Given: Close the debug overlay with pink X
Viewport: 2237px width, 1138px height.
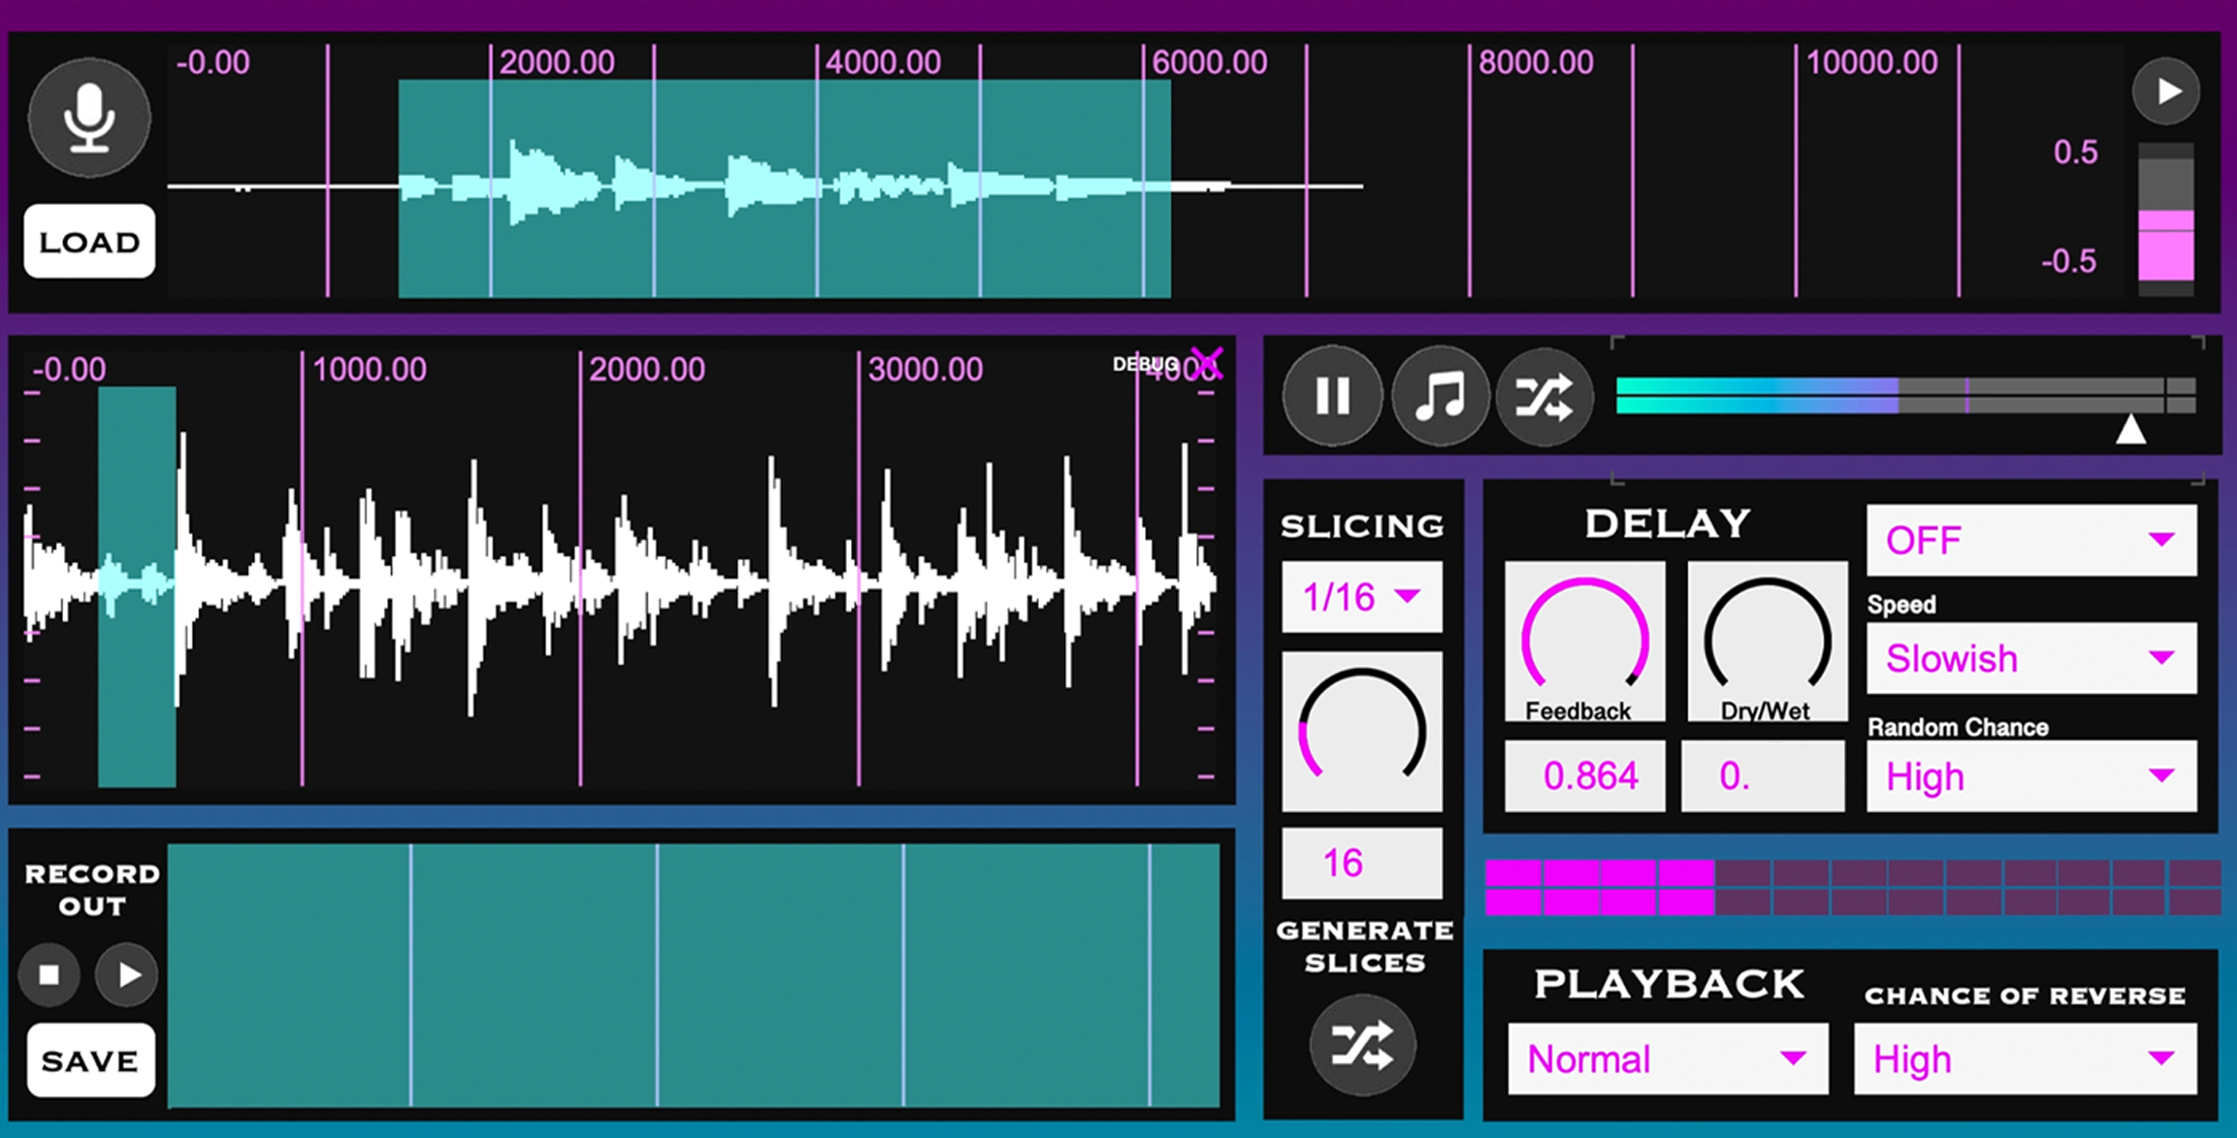Looking at the screenshot, I should click(1207, 362).
